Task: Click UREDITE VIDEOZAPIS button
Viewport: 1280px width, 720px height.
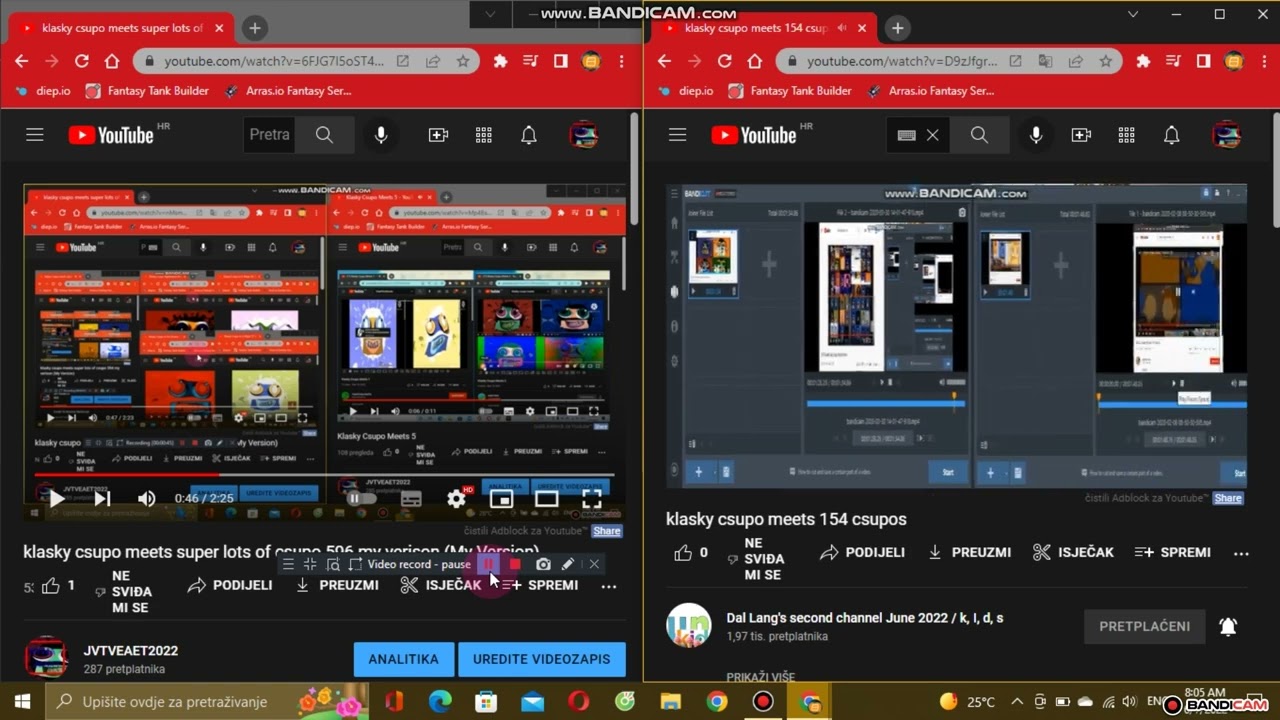Action: 541,659
